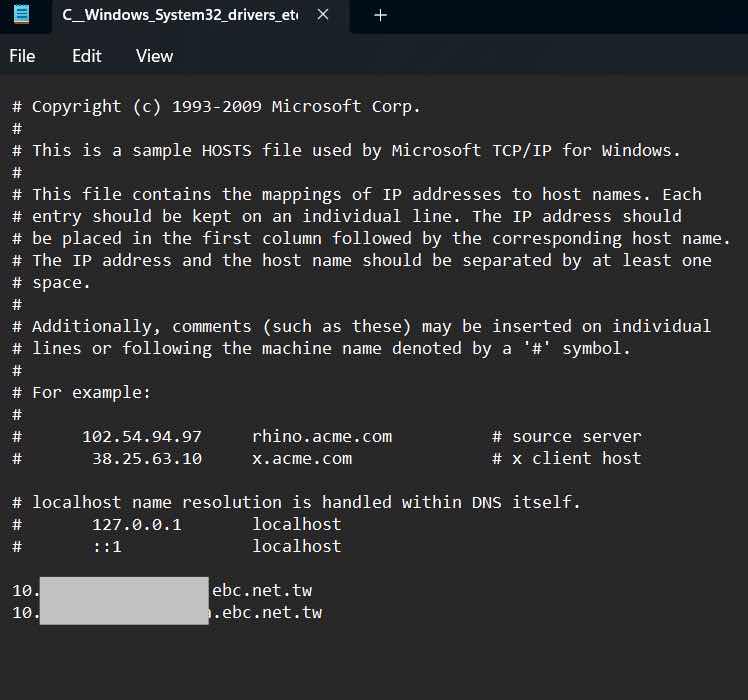Screen dimensions: 748x700
Task: Click the Notepad app icon
Action: (21, 14)
